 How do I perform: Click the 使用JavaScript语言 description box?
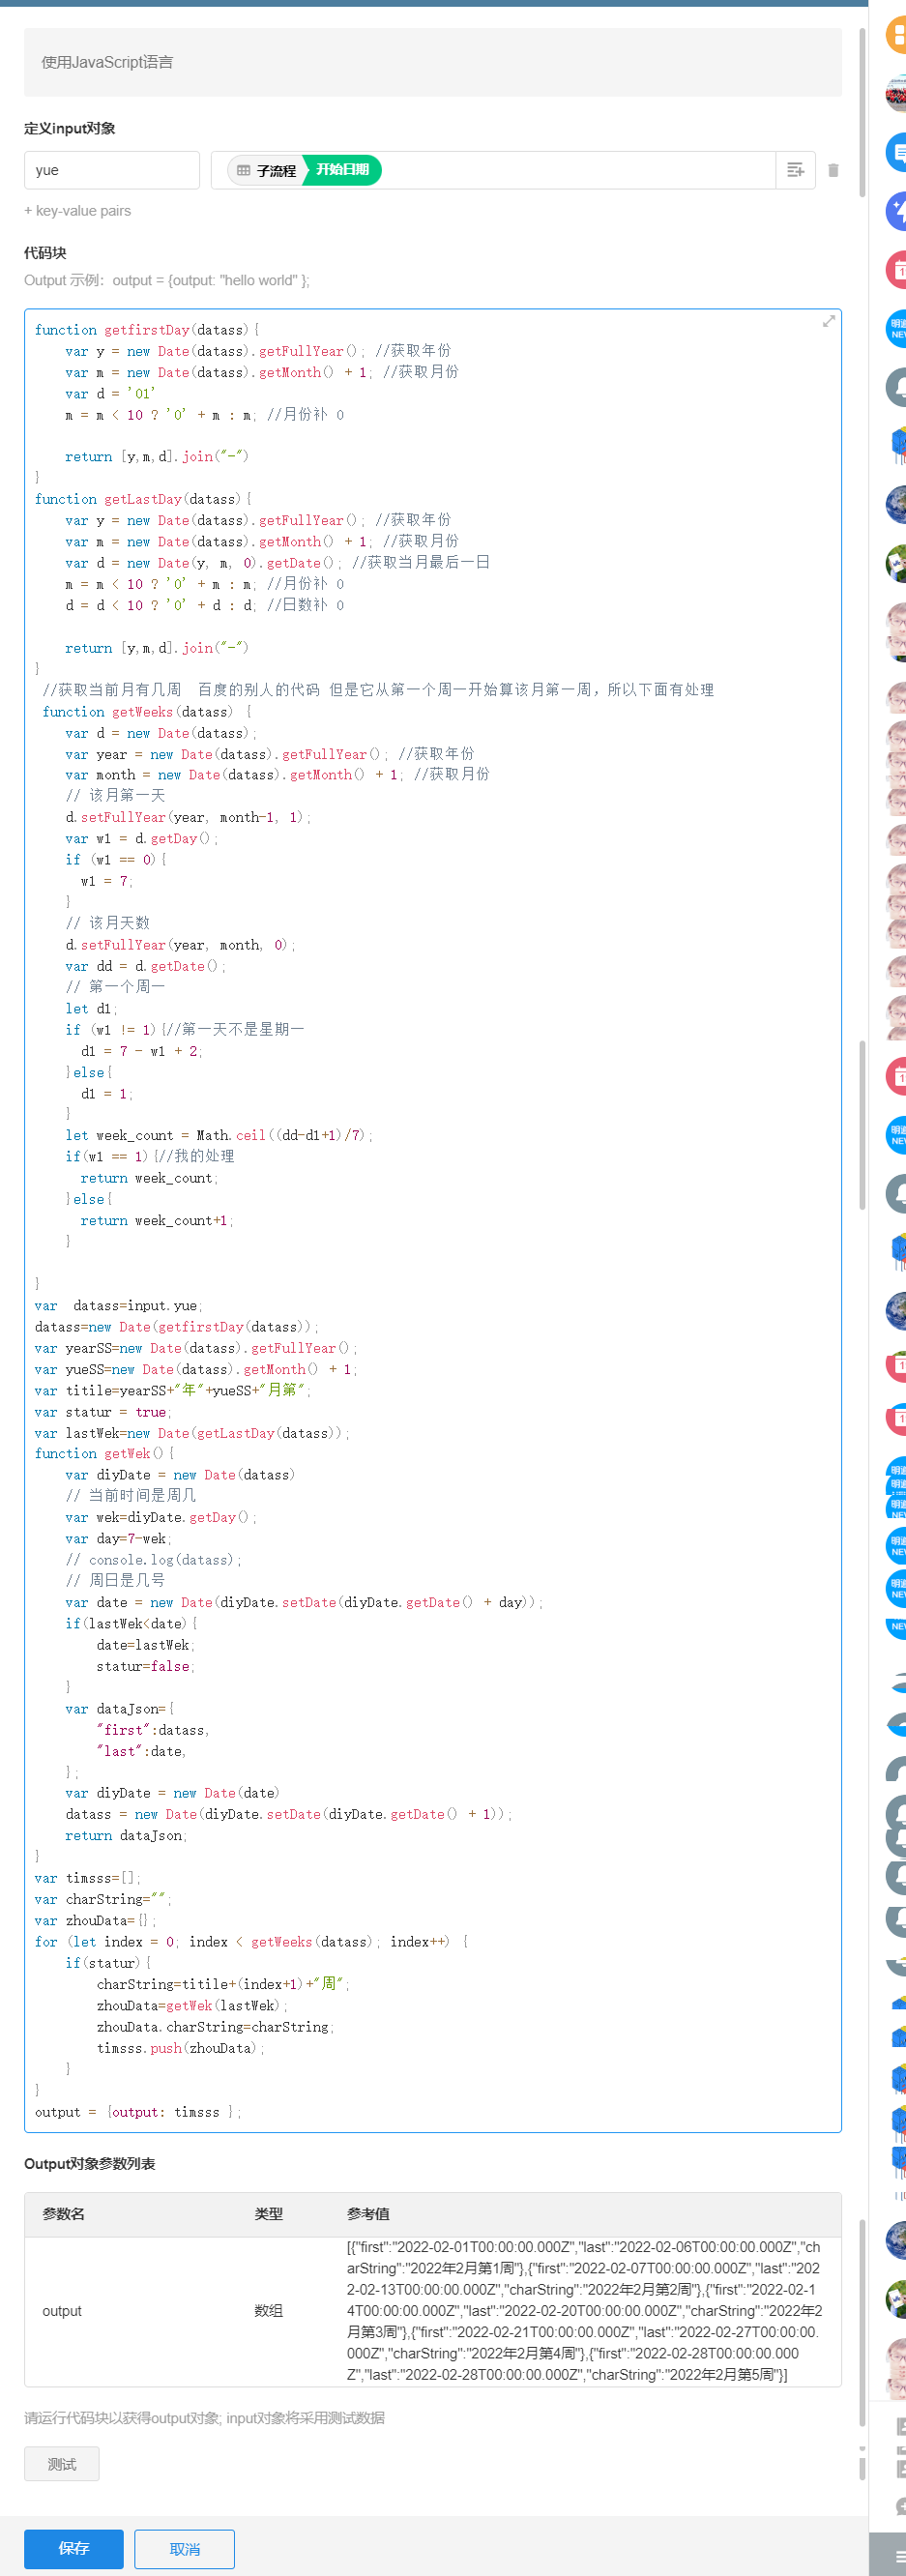coord(433,62)
